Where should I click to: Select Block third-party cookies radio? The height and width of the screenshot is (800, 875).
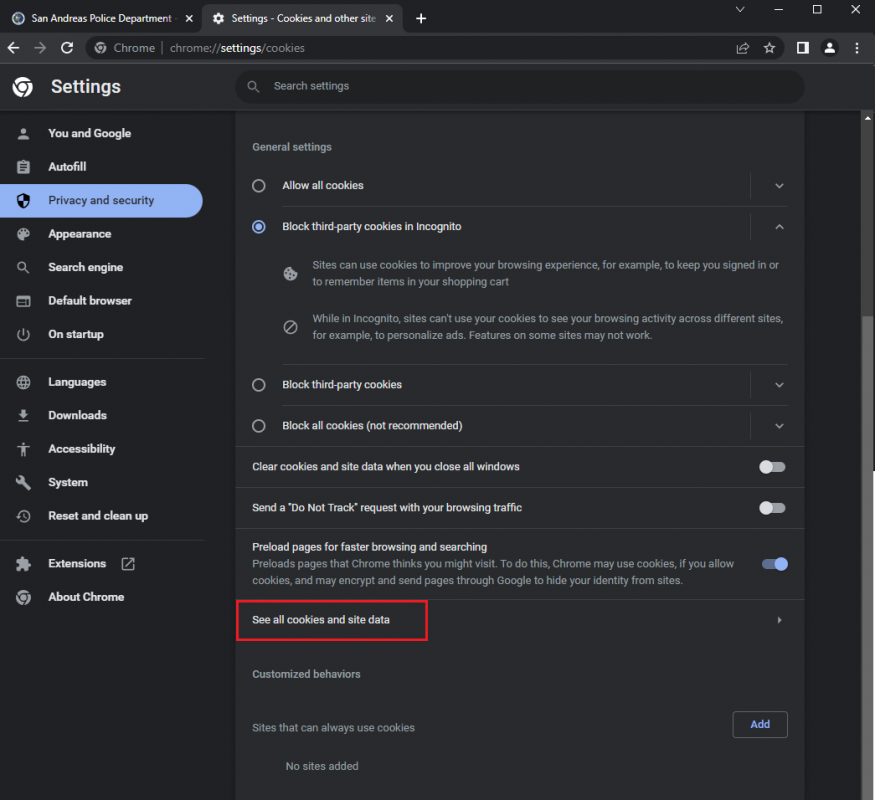259,385
